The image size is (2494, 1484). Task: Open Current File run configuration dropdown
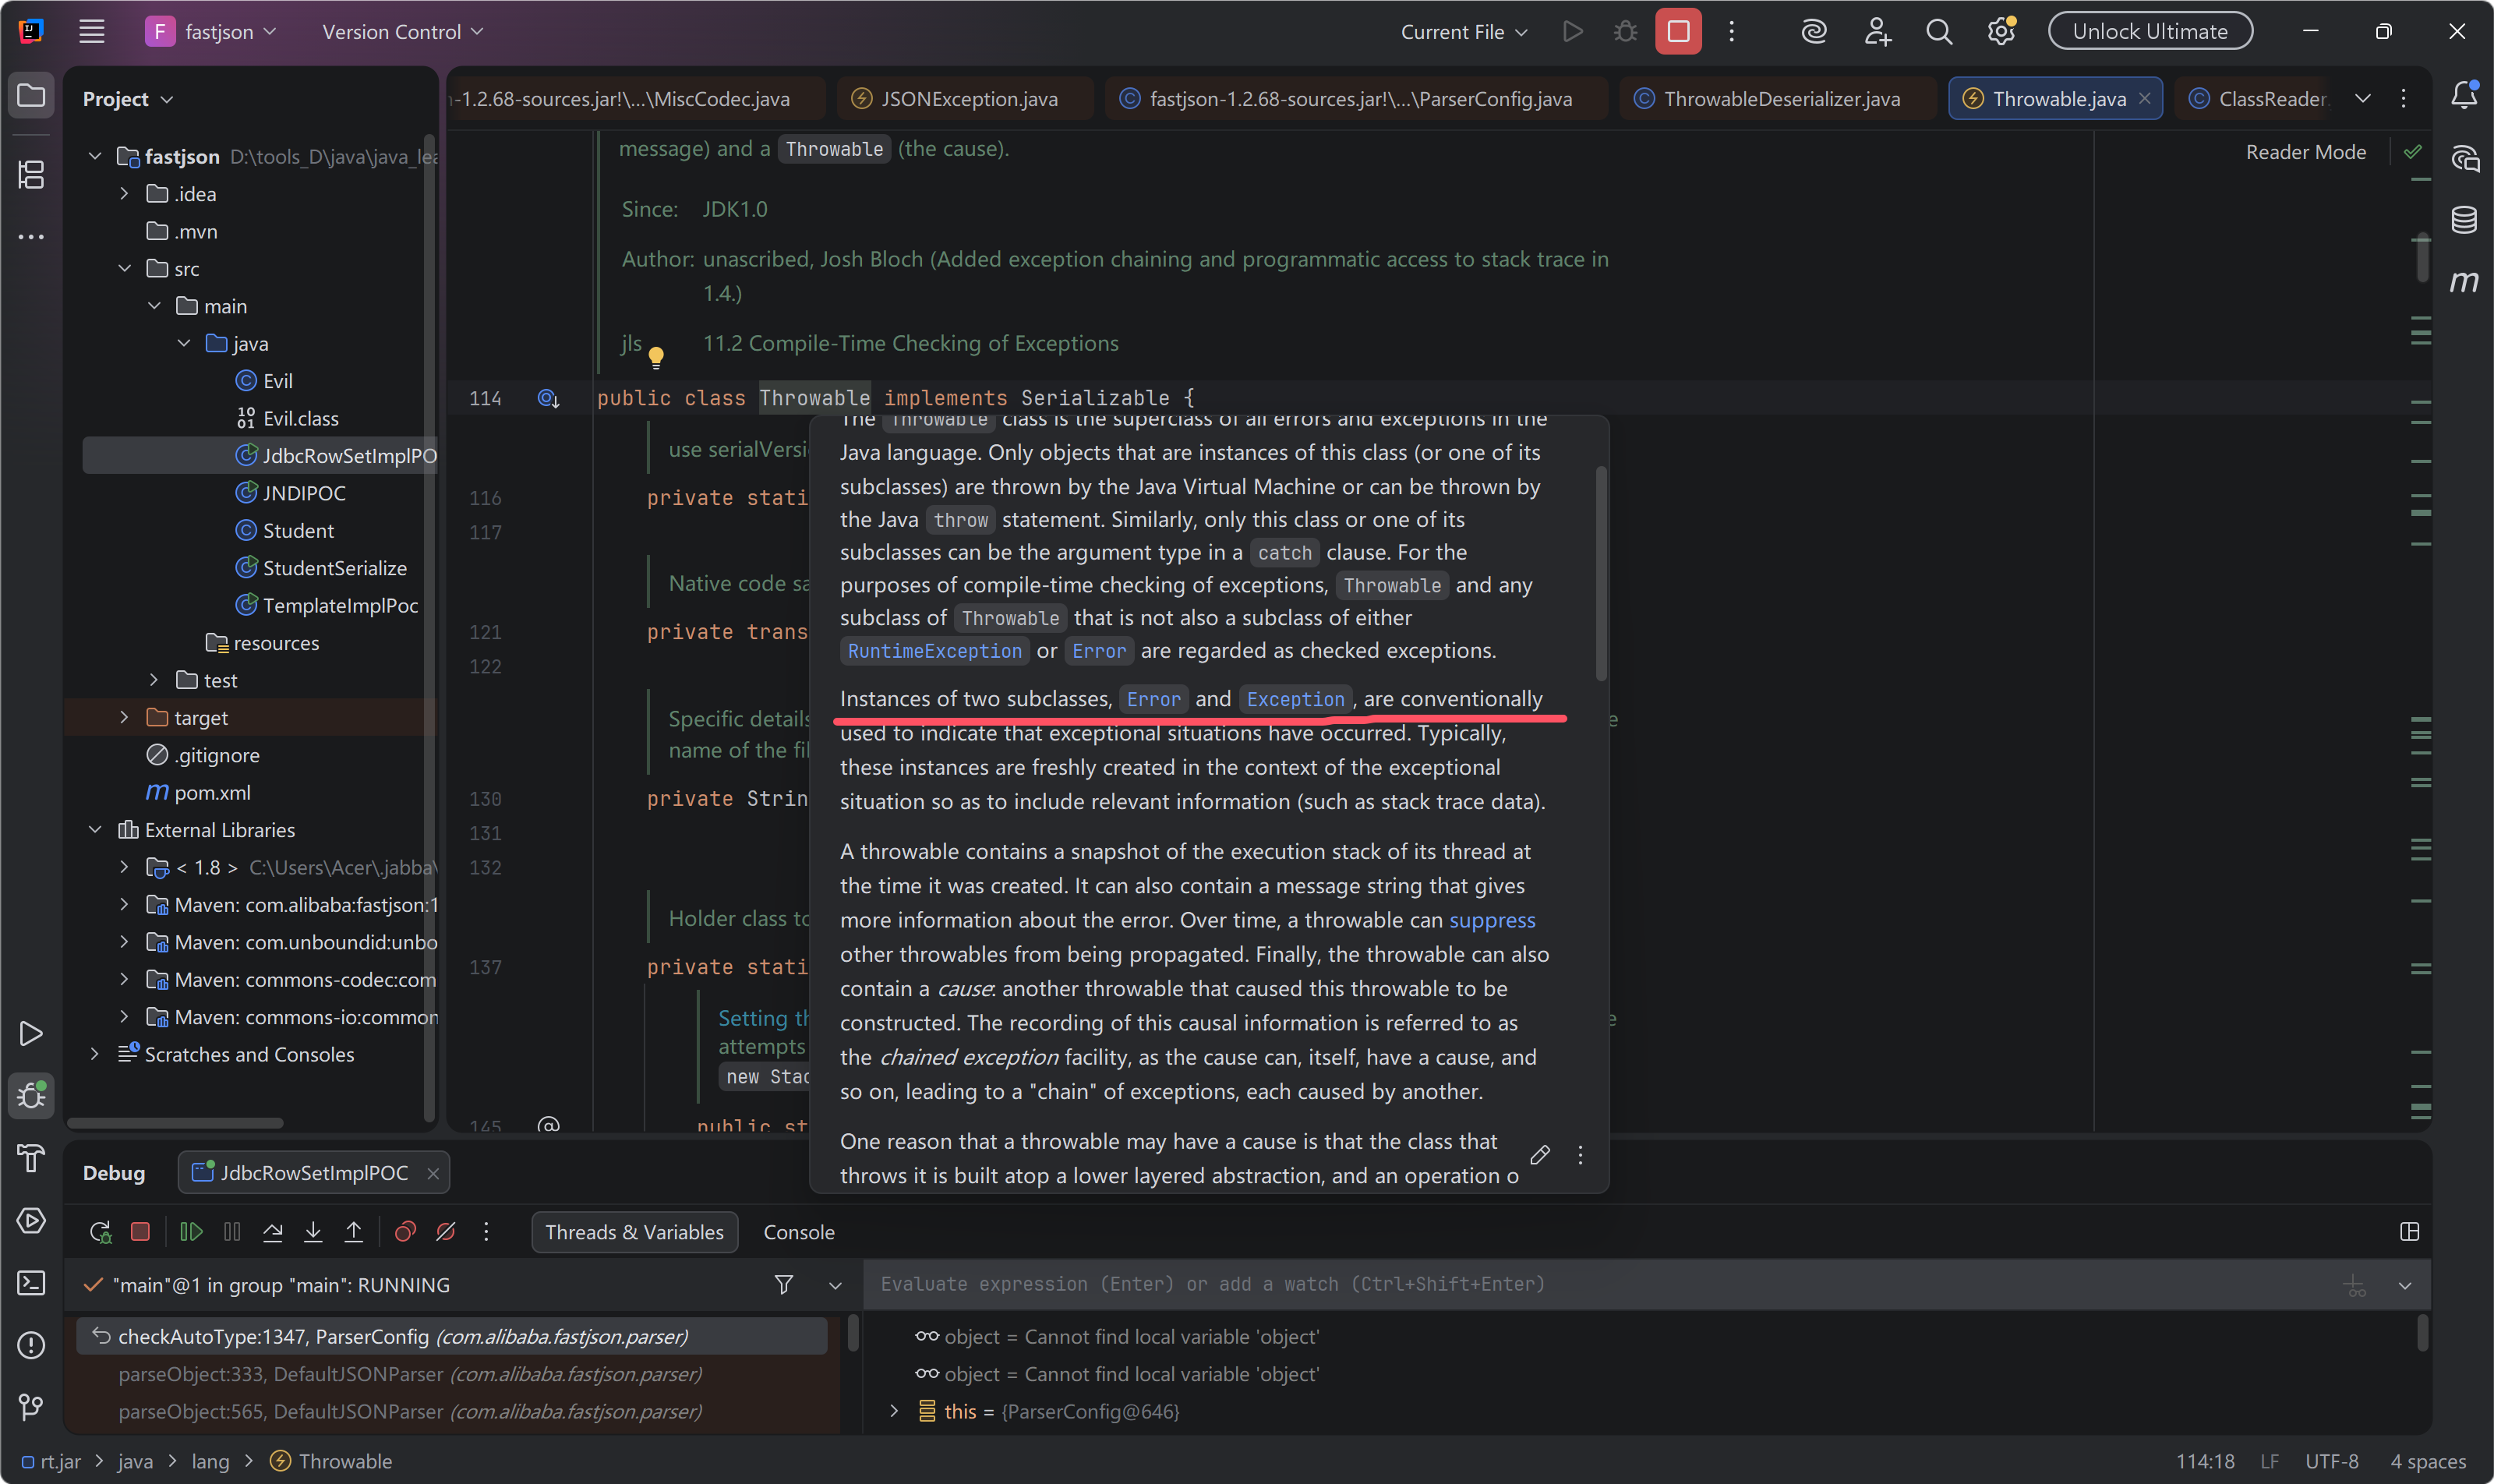[x=1464, y=32]
